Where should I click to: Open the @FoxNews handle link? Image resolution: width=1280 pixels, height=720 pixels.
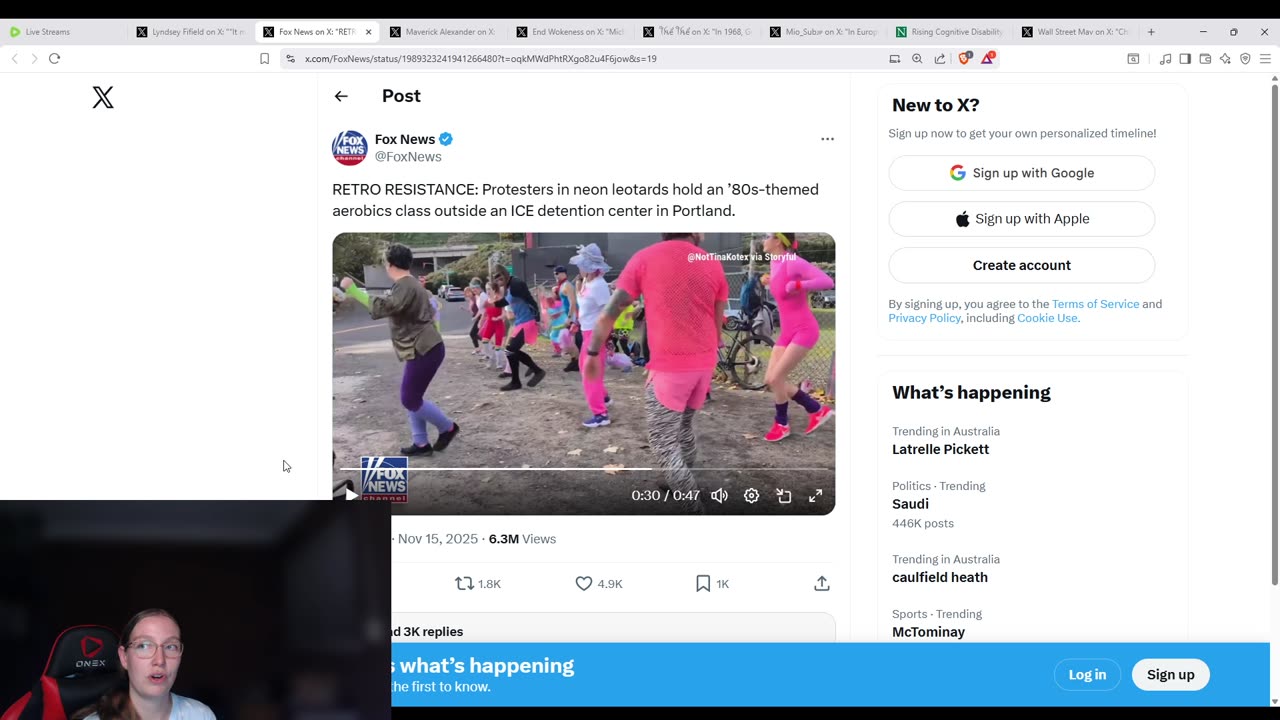[408, 157]
